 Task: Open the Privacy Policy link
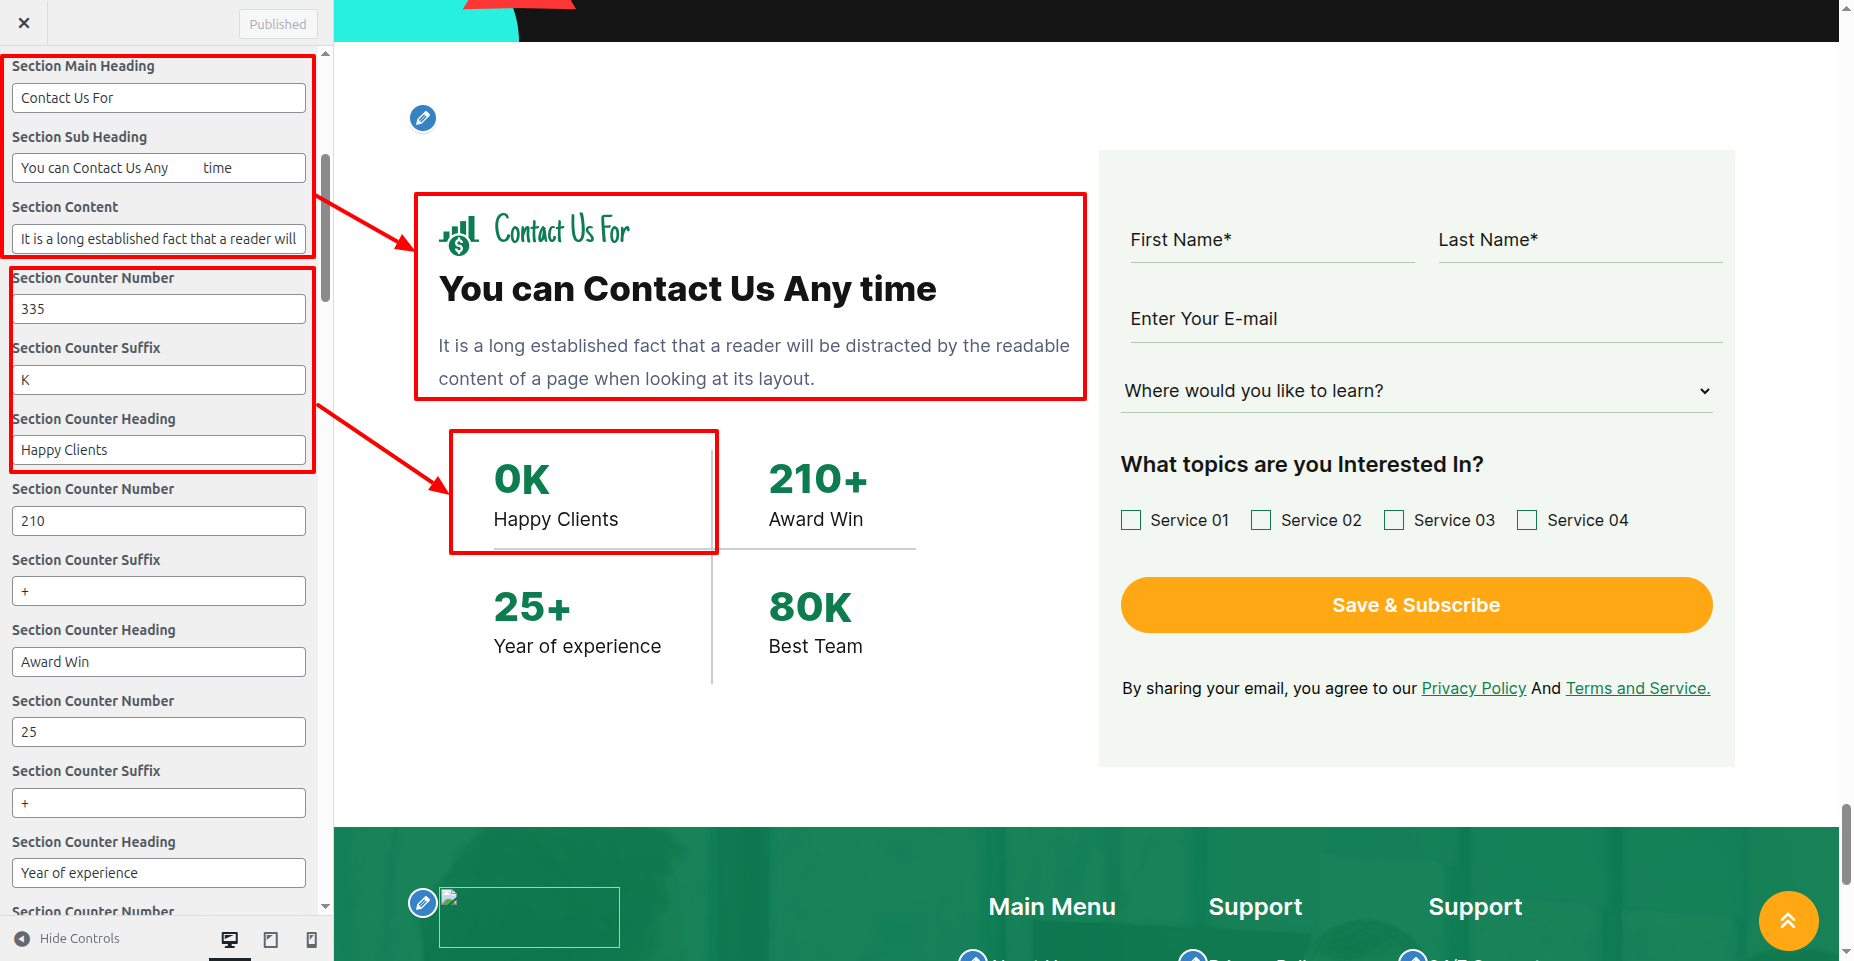click(1473, 688)
